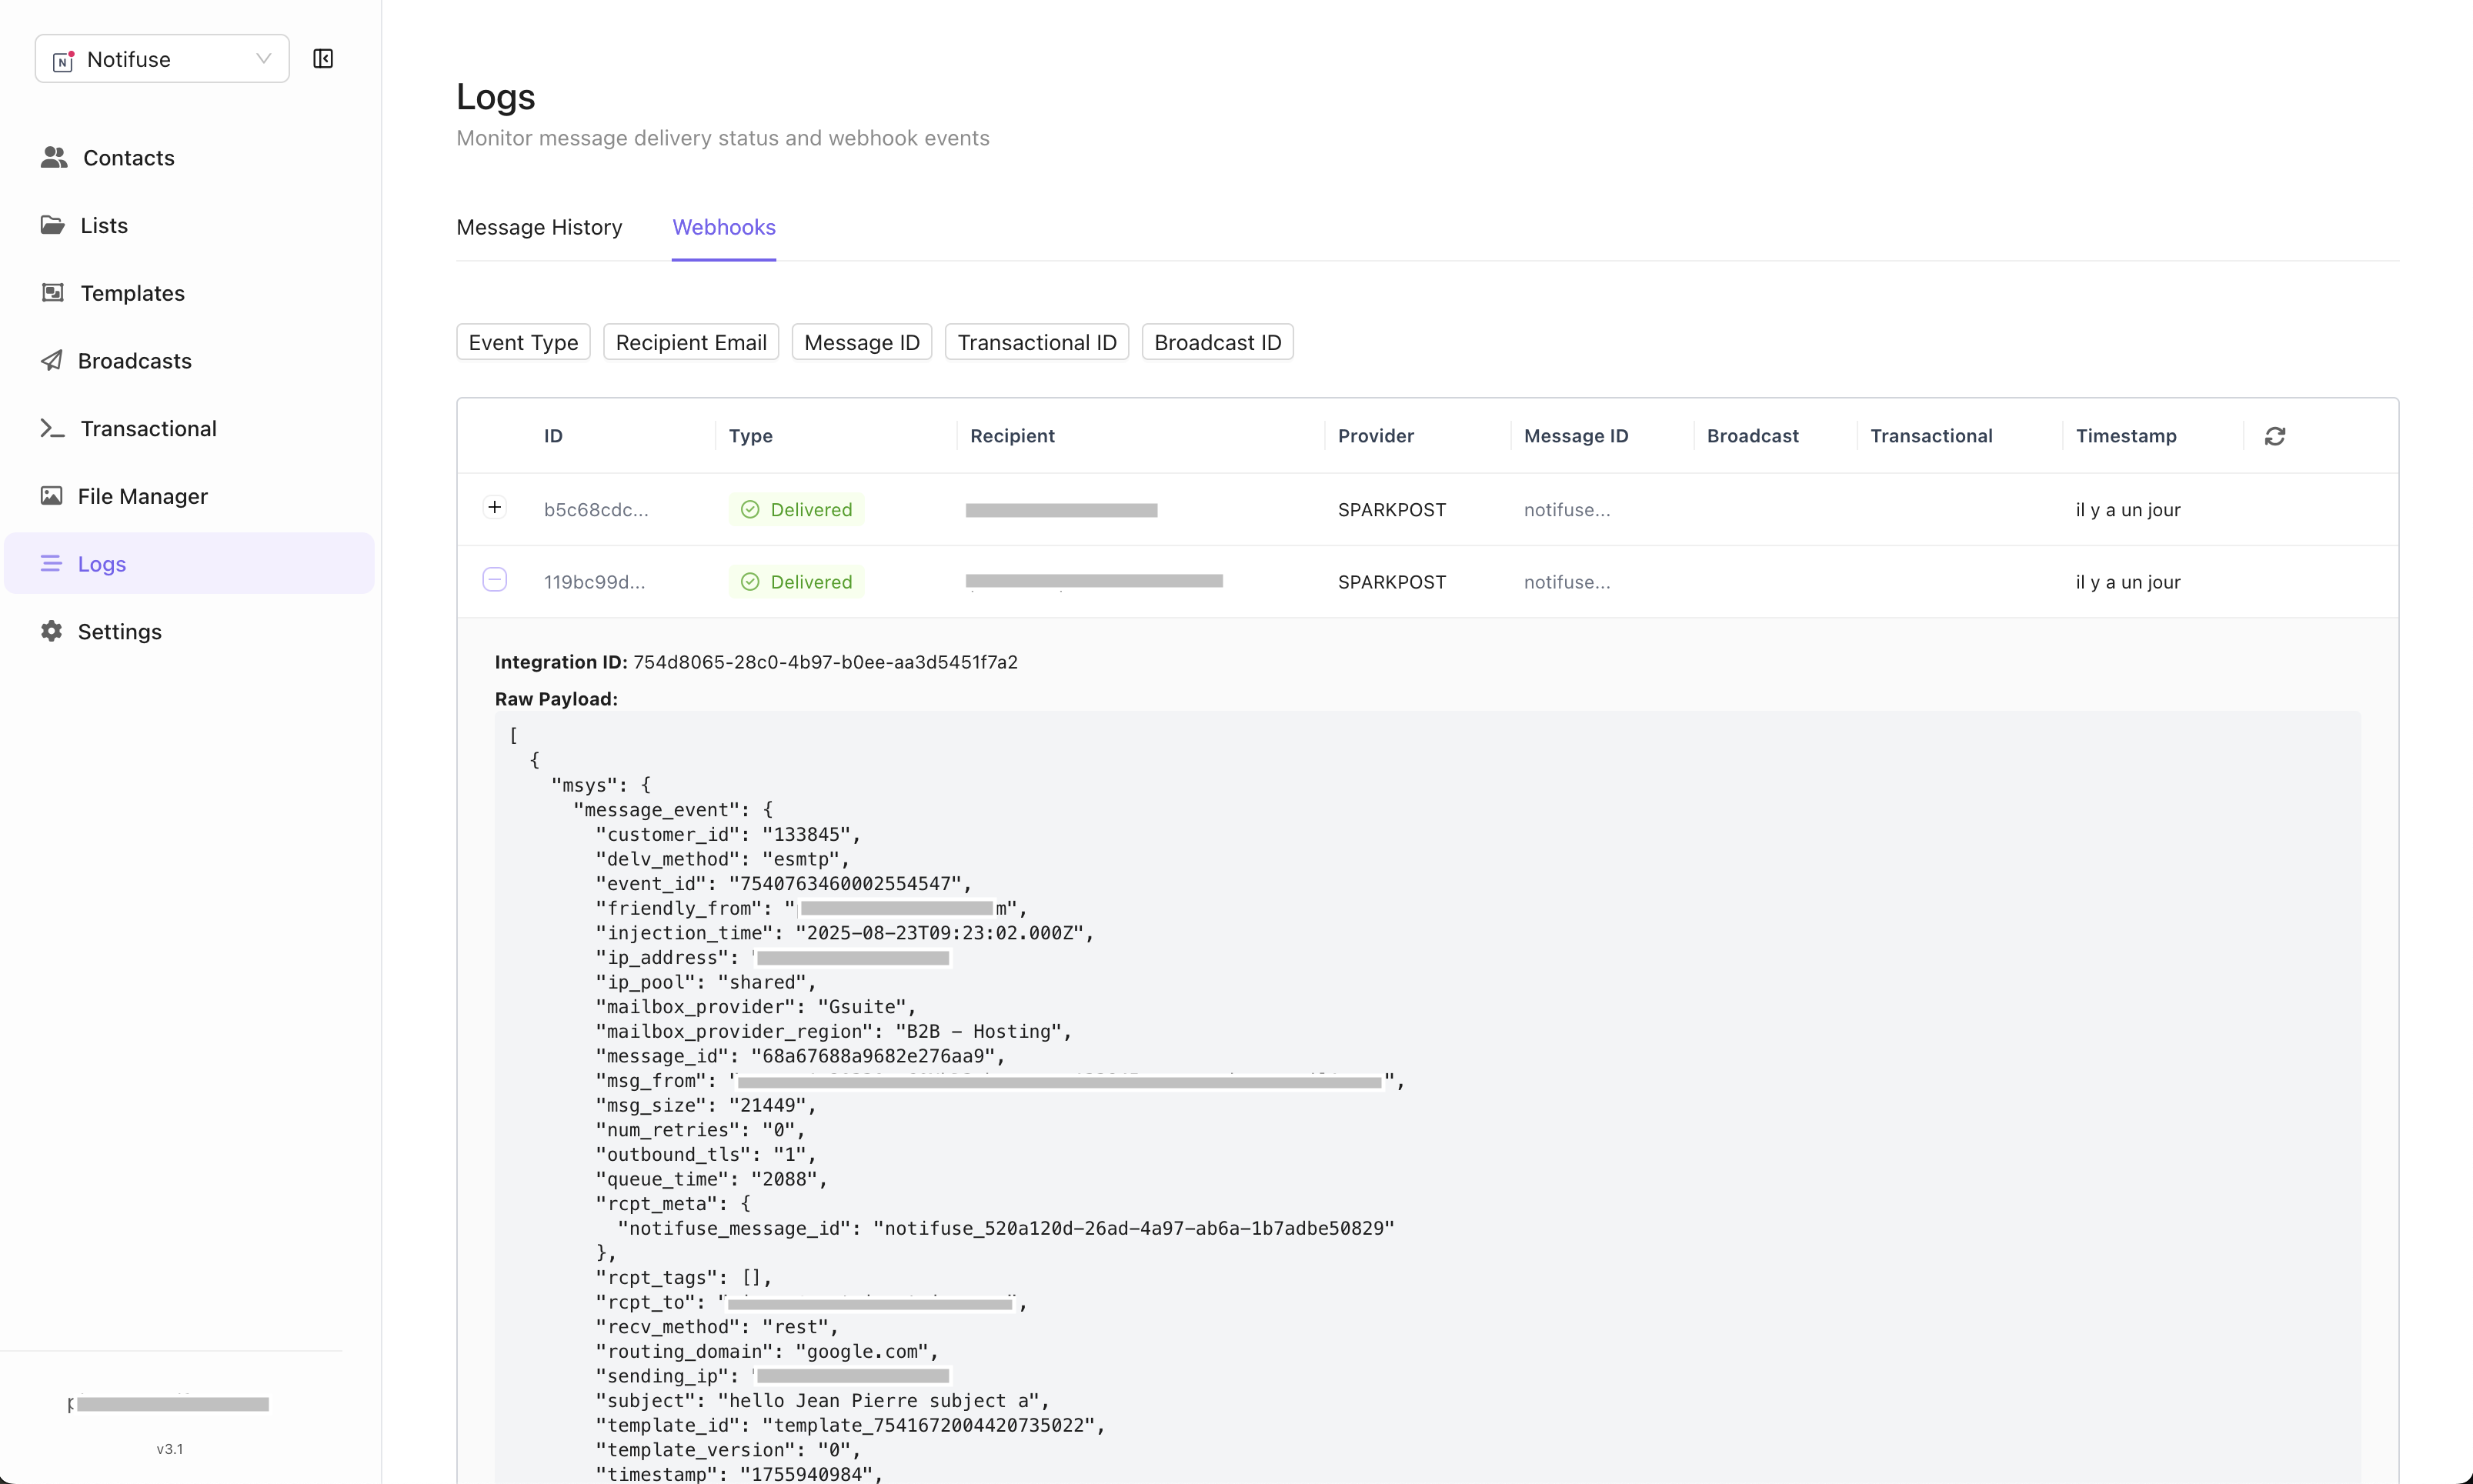The image size is (2473, 1484).
Task: Click the notifuse_message_id line in payload
Action: 1006,1228
